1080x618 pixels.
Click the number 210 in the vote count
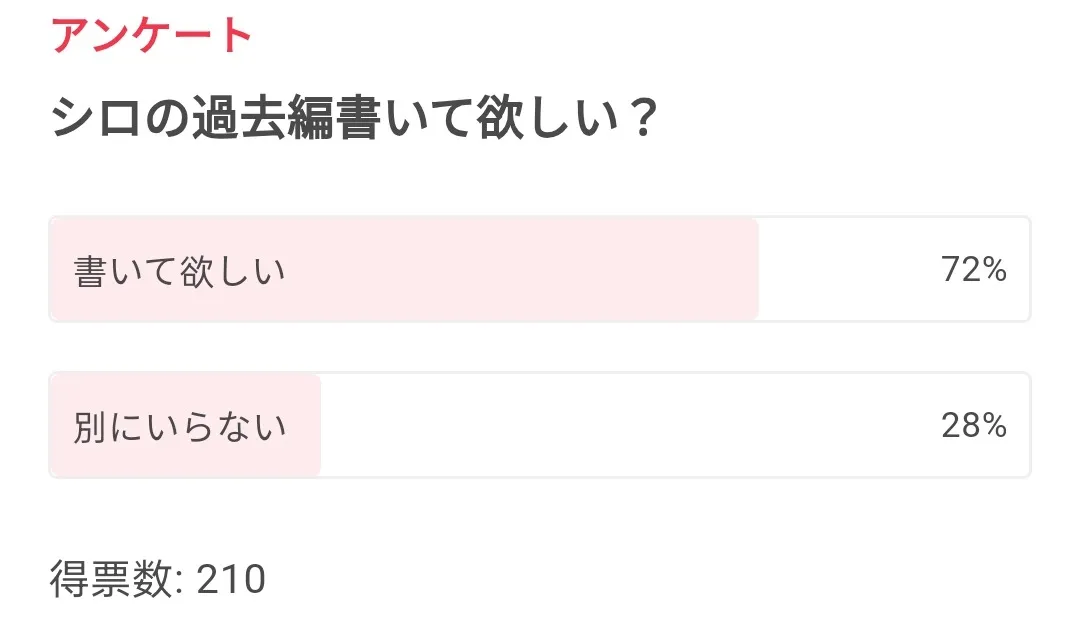pos(231,579)
